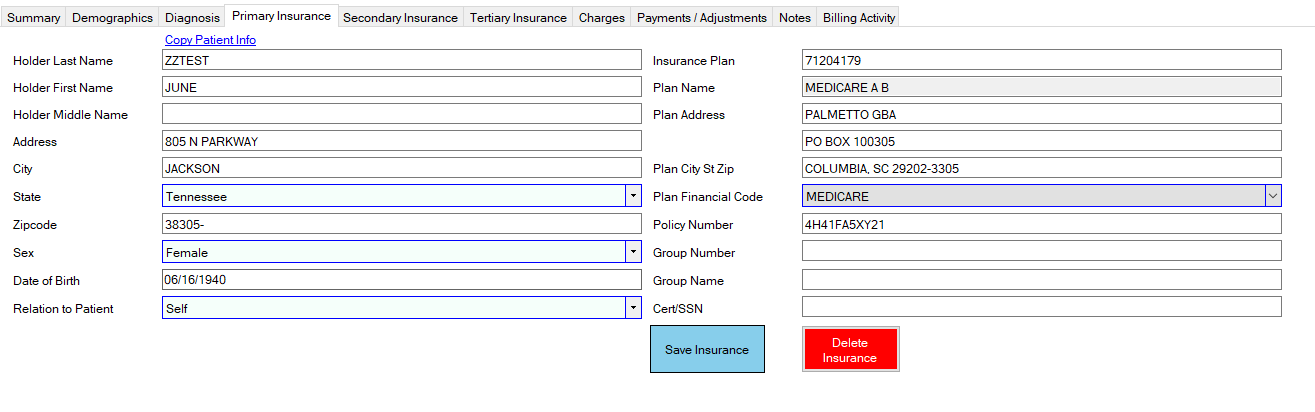Expand the Plan Financial Code dropdown

pos(1273,197)
